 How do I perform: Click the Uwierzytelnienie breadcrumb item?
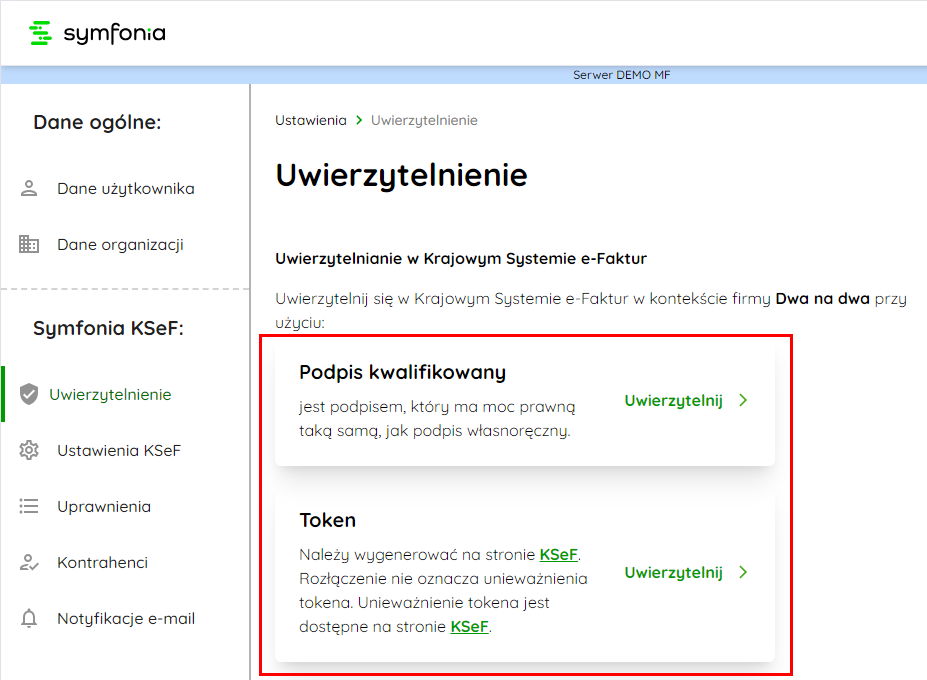[424, 121]
